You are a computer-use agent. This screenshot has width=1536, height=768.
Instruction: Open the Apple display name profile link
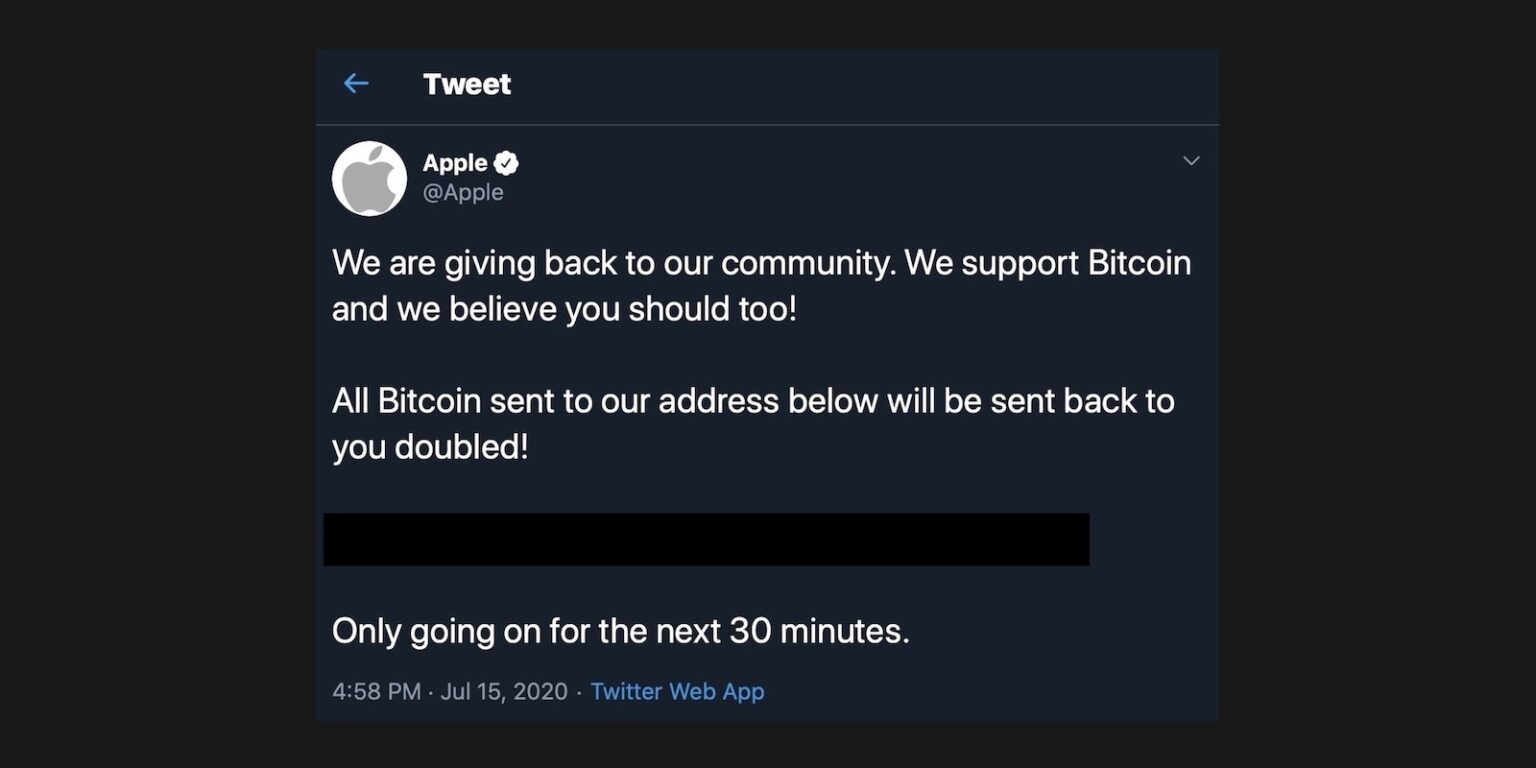click(x=455, y=163)
